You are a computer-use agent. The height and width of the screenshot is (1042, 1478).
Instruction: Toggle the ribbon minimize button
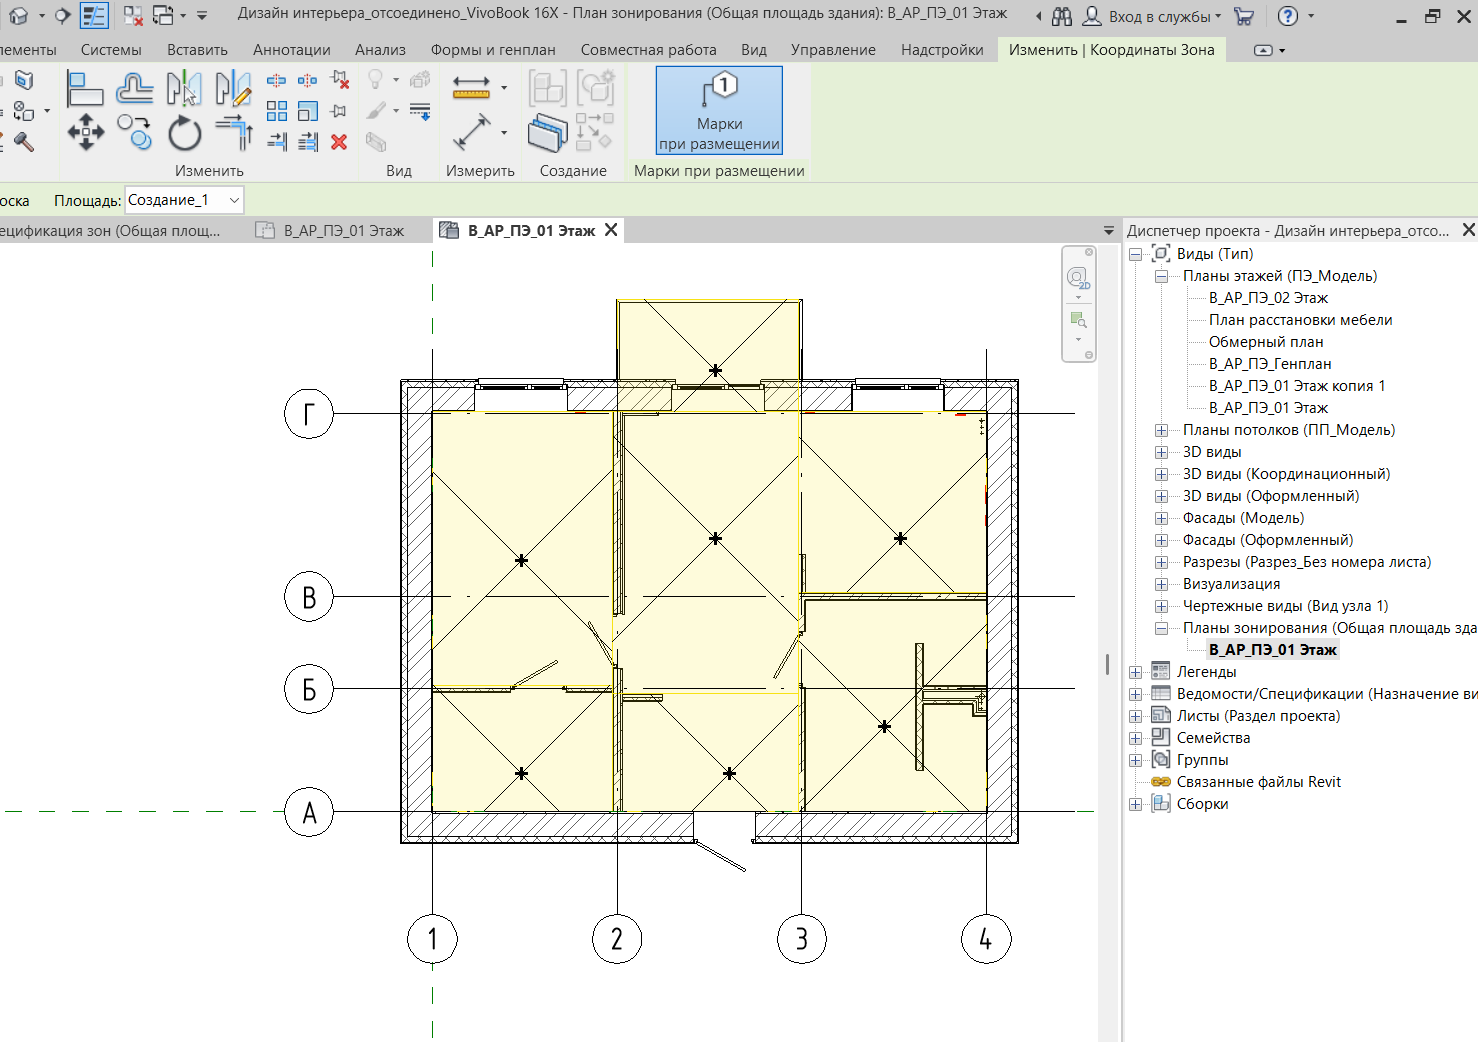click(1263, 50)
